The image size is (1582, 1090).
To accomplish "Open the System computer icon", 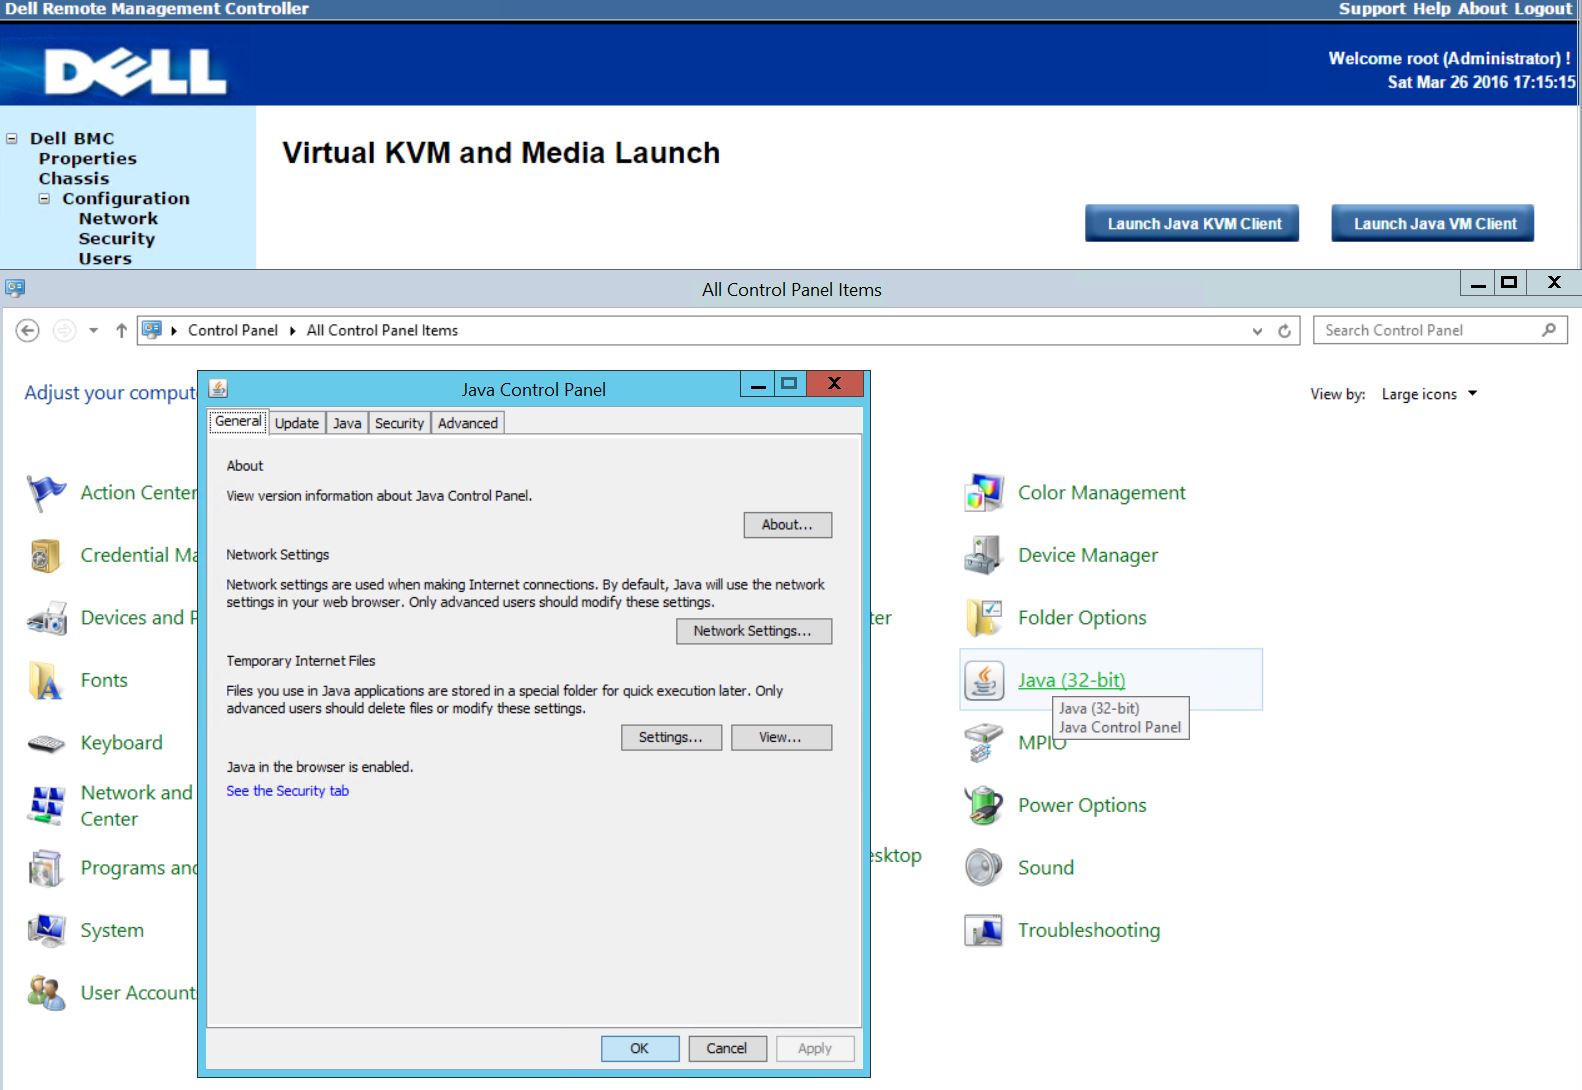I will 46,930.
